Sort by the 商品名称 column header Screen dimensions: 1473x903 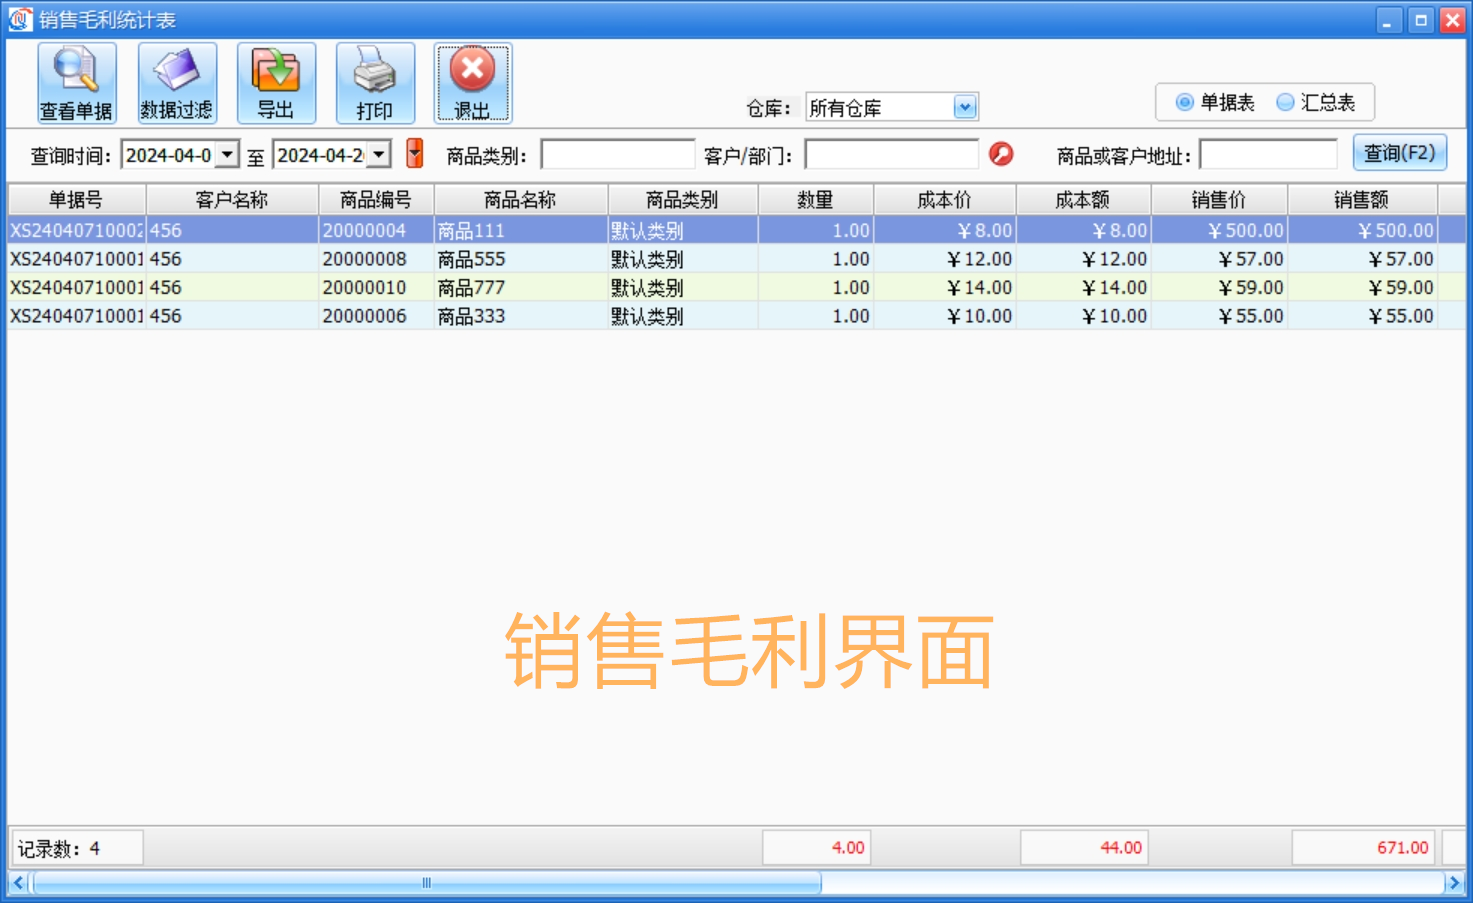[x=520, y=200]
